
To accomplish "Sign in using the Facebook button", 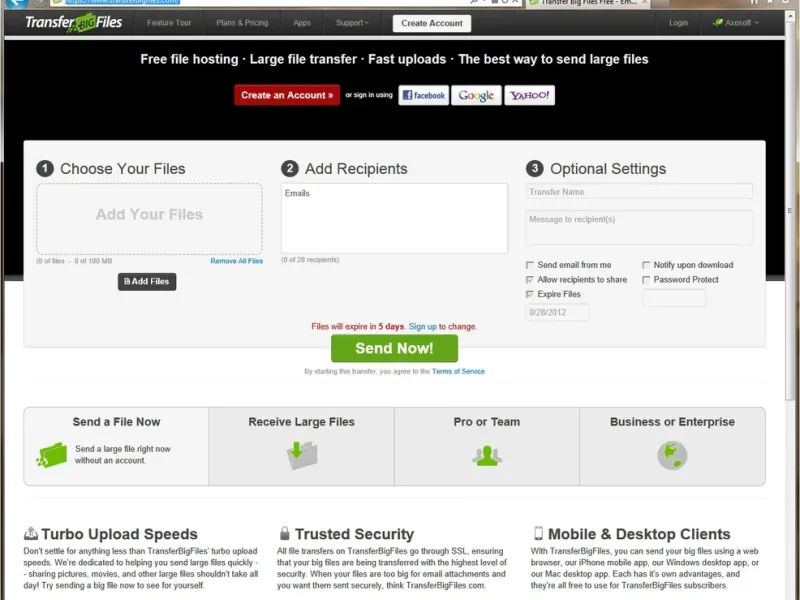I will [423, 95].
